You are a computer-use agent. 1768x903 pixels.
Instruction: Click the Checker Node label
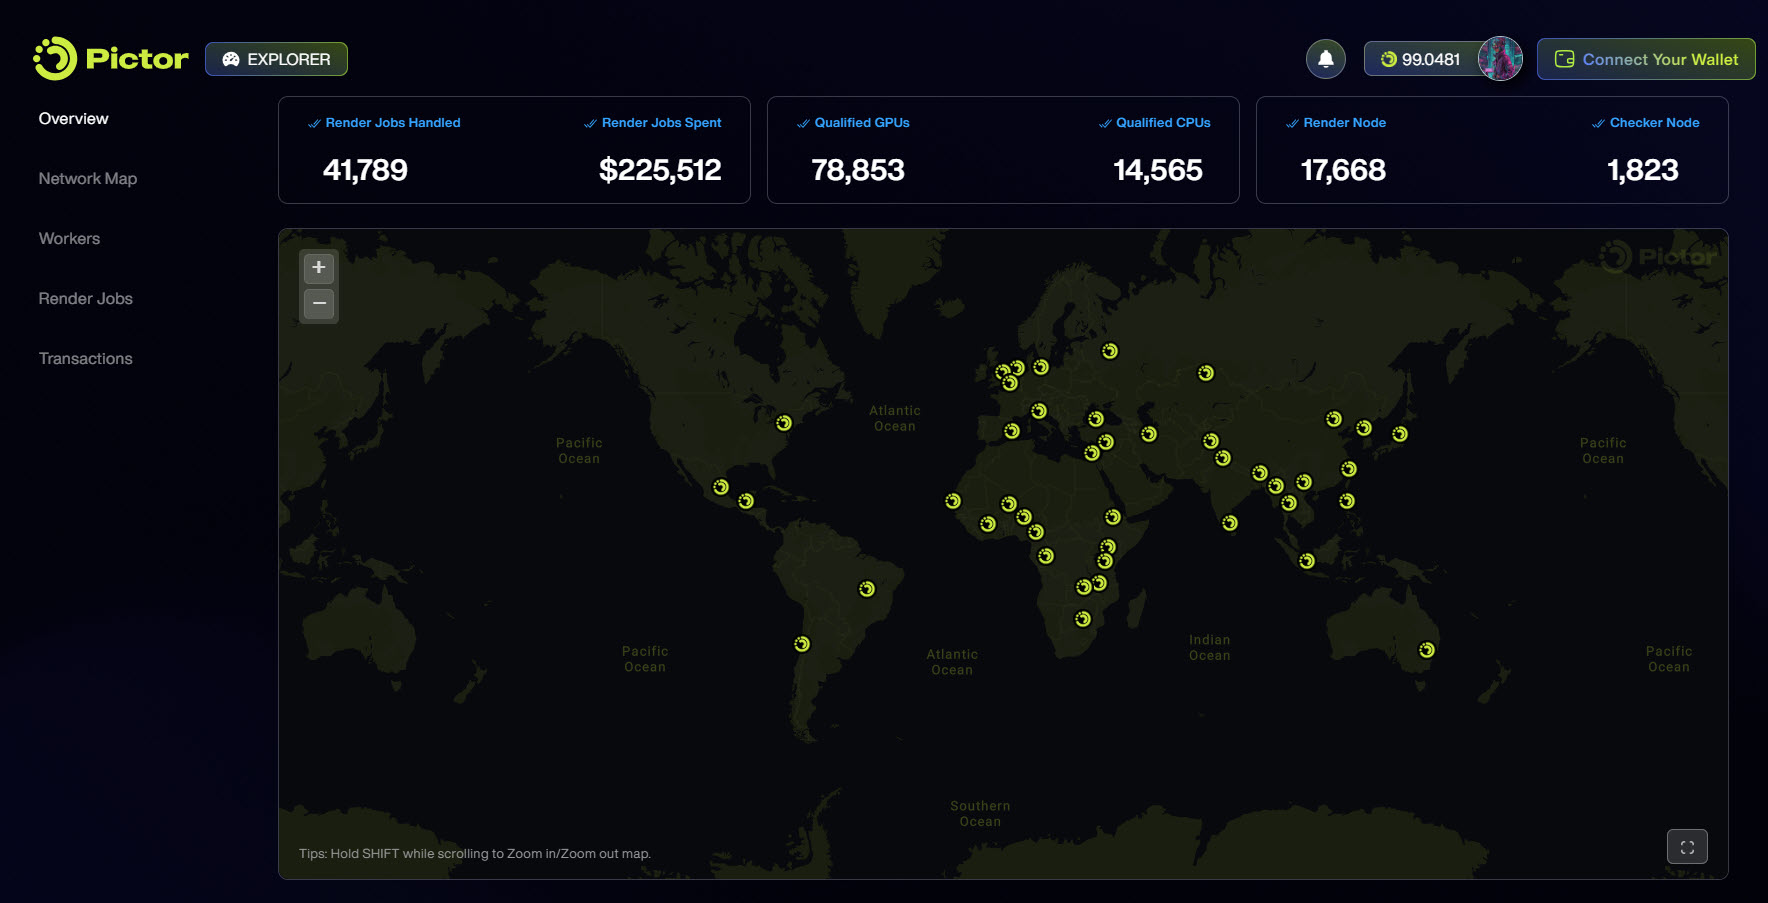click(1654, 123)
